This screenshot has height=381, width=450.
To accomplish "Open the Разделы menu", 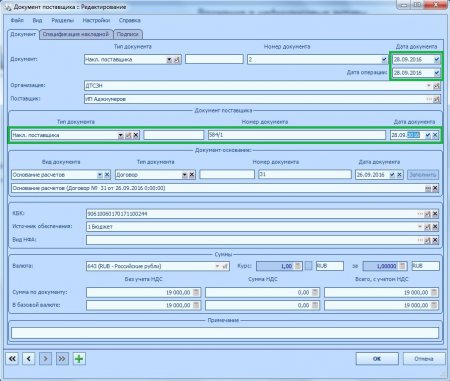I will pos(62,20).
